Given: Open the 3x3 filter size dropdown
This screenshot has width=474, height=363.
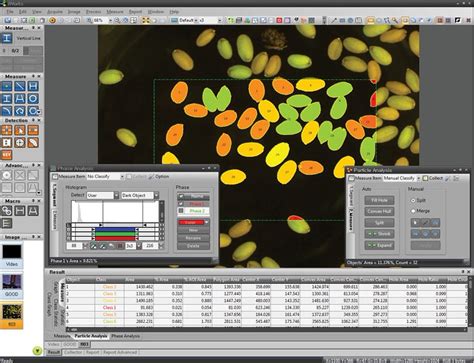Looking at the screenshot, I should coord(139,246).
